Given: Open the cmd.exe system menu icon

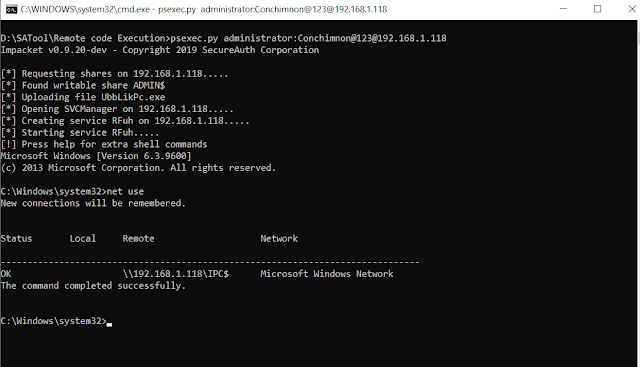Looking at the screenshot, I should click(11, 9).
